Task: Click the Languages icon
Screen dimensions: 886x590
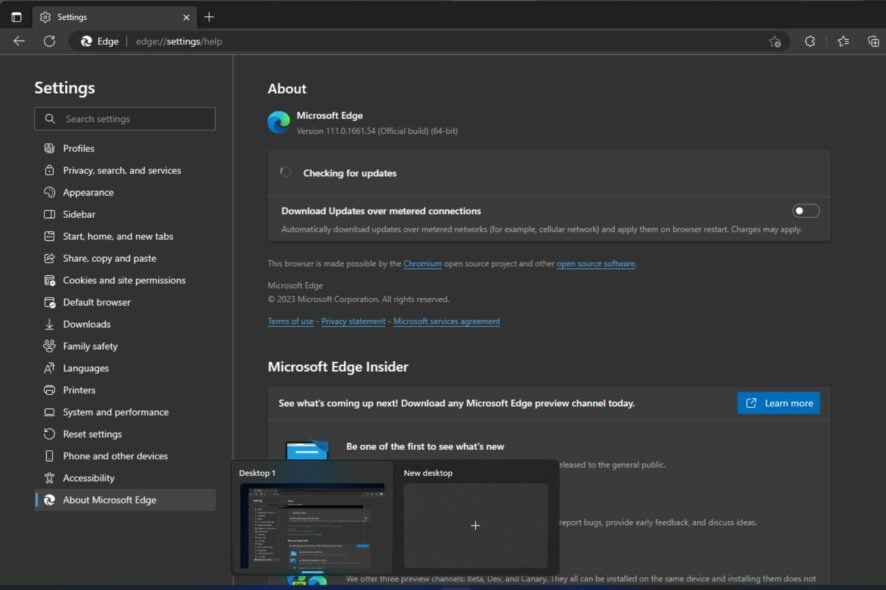Action: pyautogui.click(x=50, y=368)
